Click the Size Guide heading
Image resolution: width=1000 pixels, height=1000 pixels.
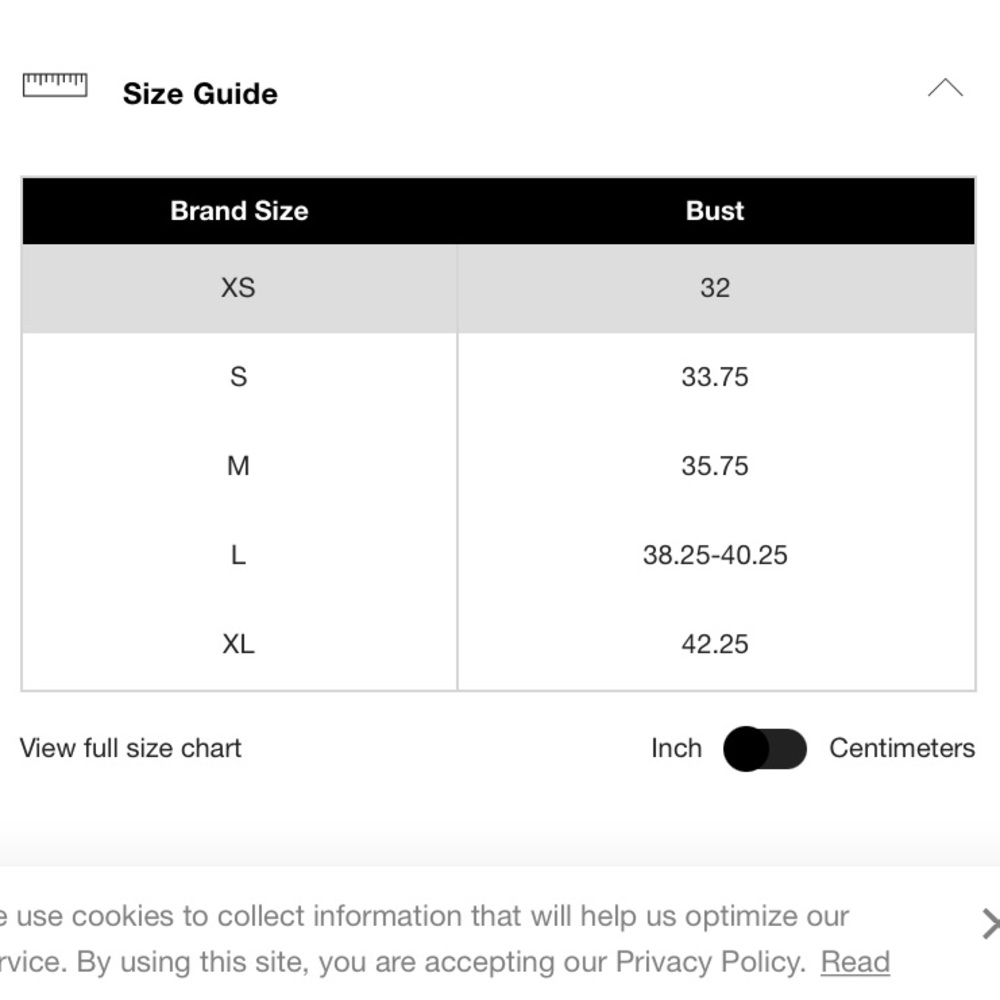200,94
